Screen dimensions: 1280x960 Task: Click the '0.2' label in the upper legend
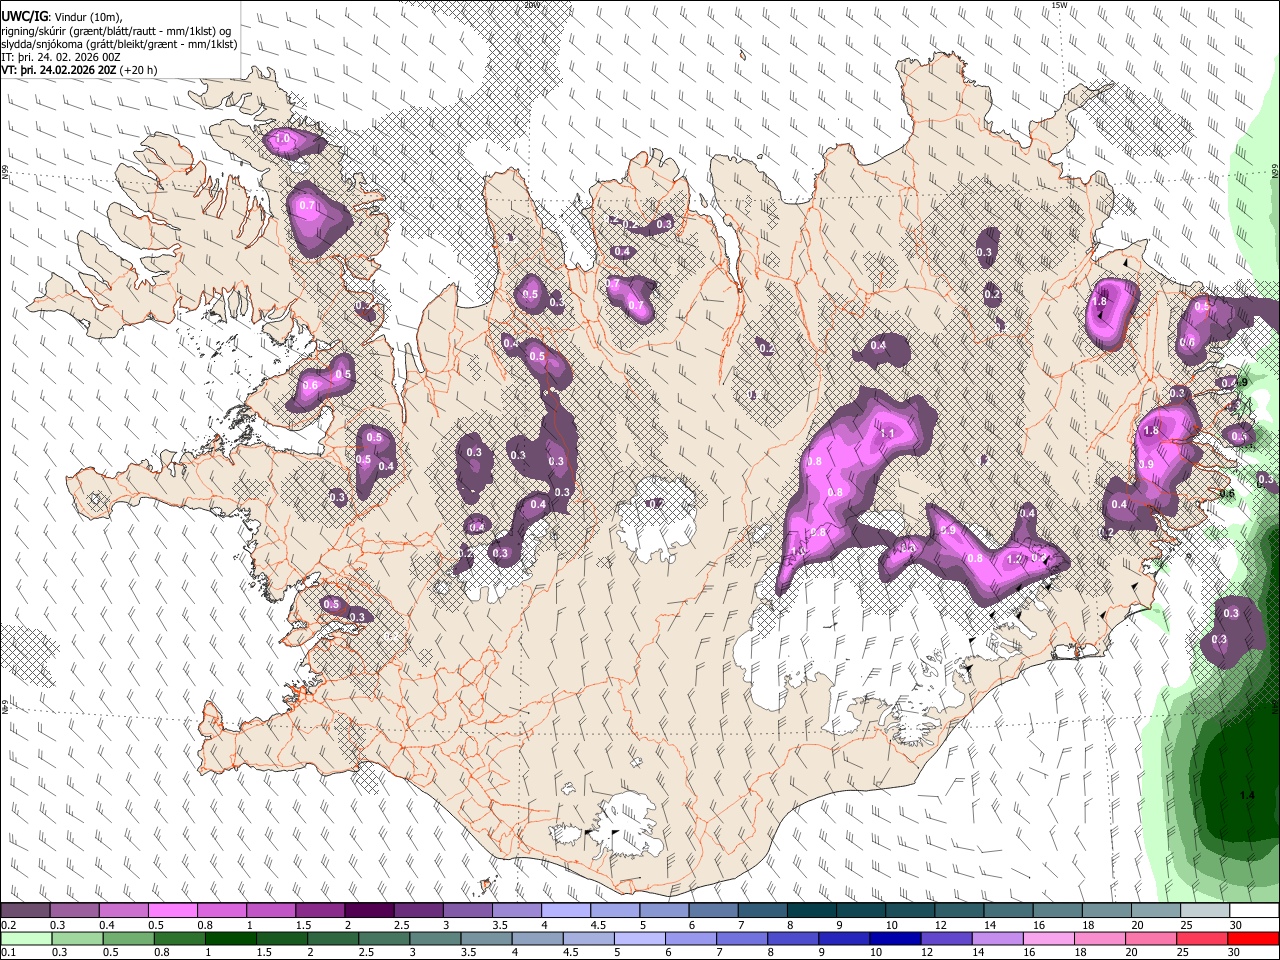(8, 925)
